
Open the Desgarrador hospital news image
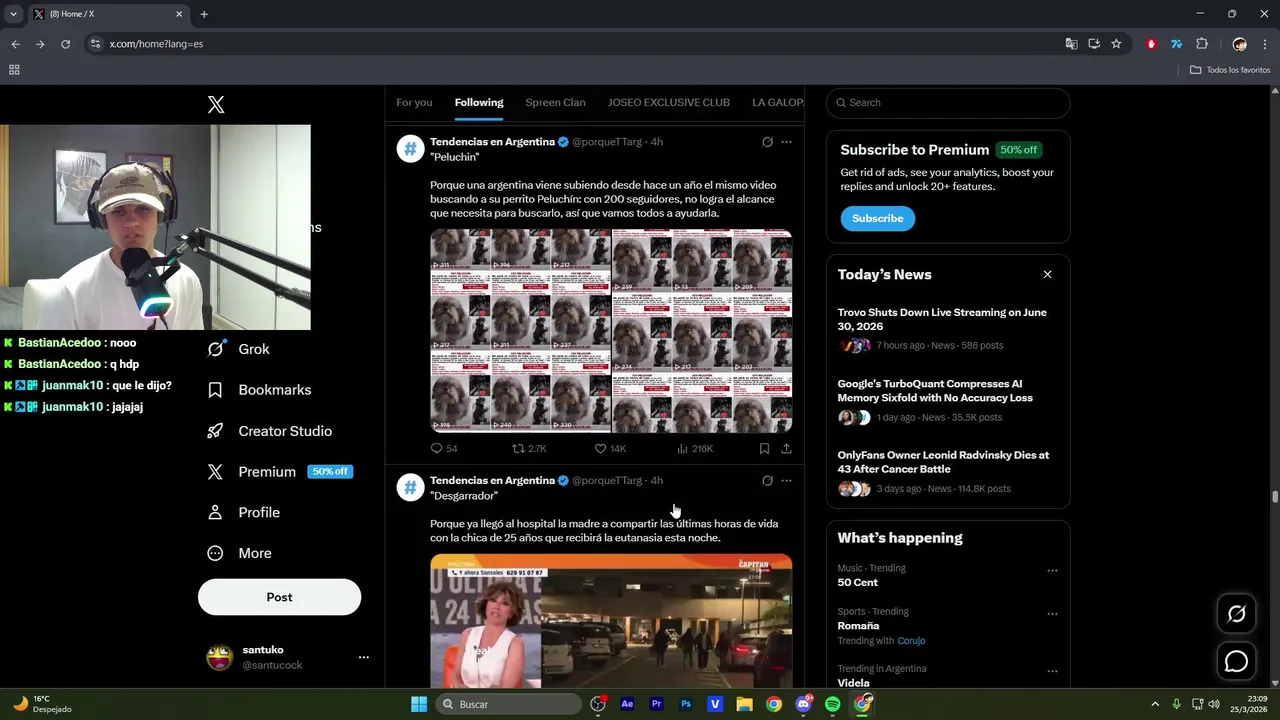(x=611, y=621)
